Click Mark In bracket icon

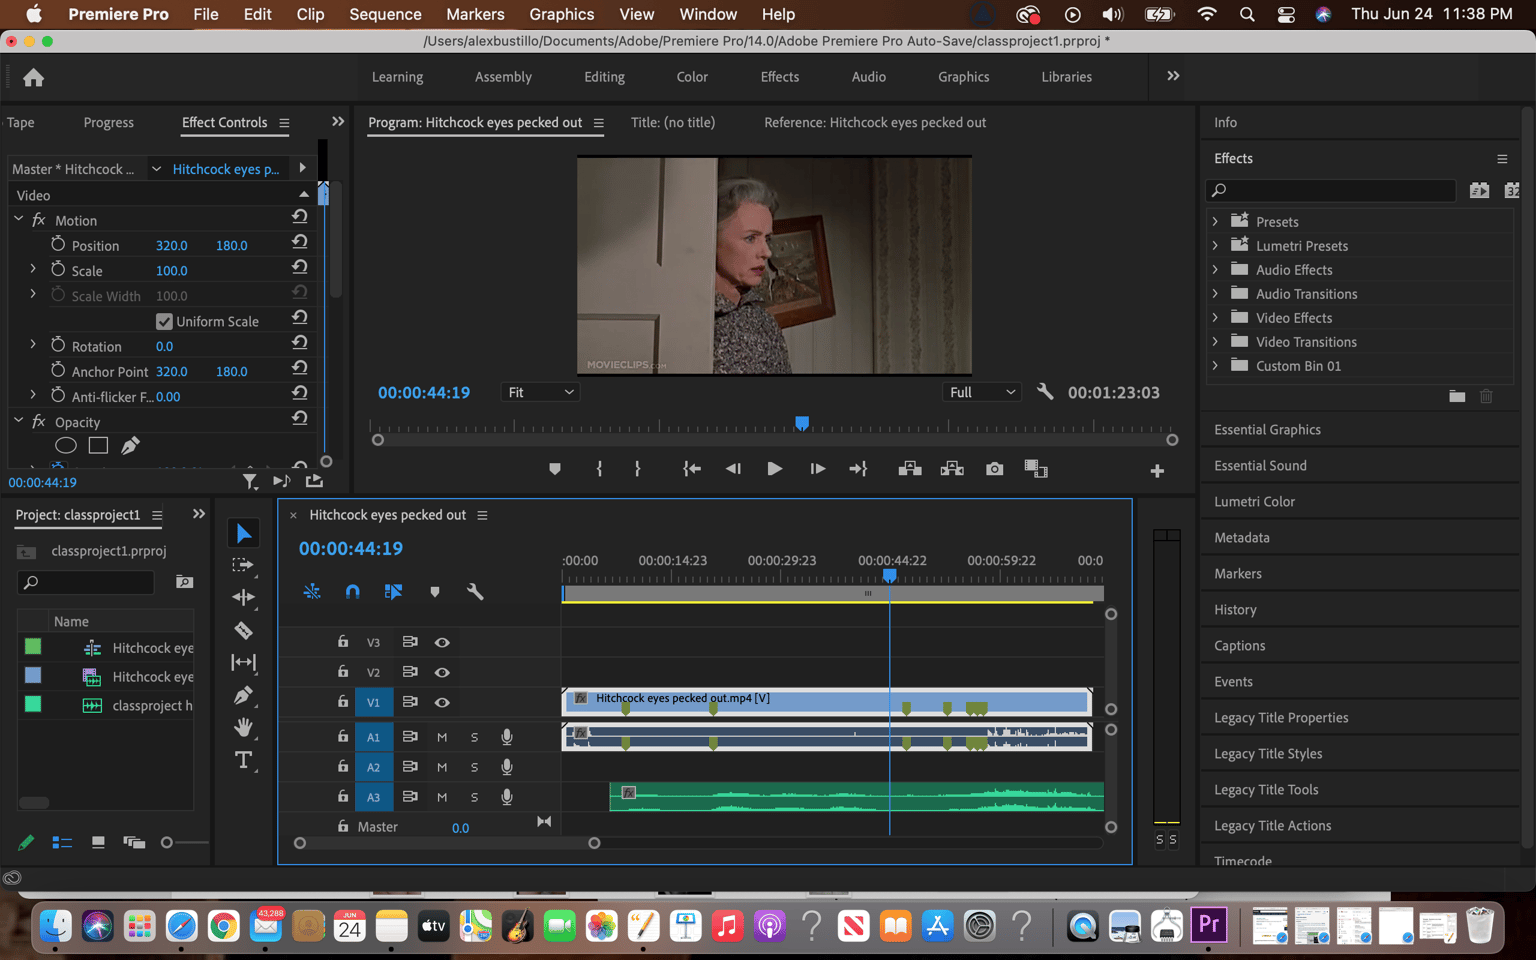click(x=599, y=469)
